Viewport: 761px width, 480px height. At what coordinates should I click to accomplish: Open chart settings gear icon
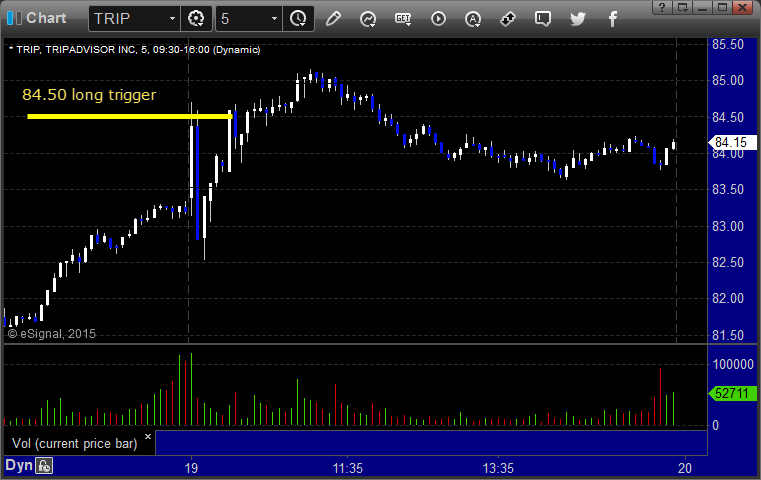196,19
